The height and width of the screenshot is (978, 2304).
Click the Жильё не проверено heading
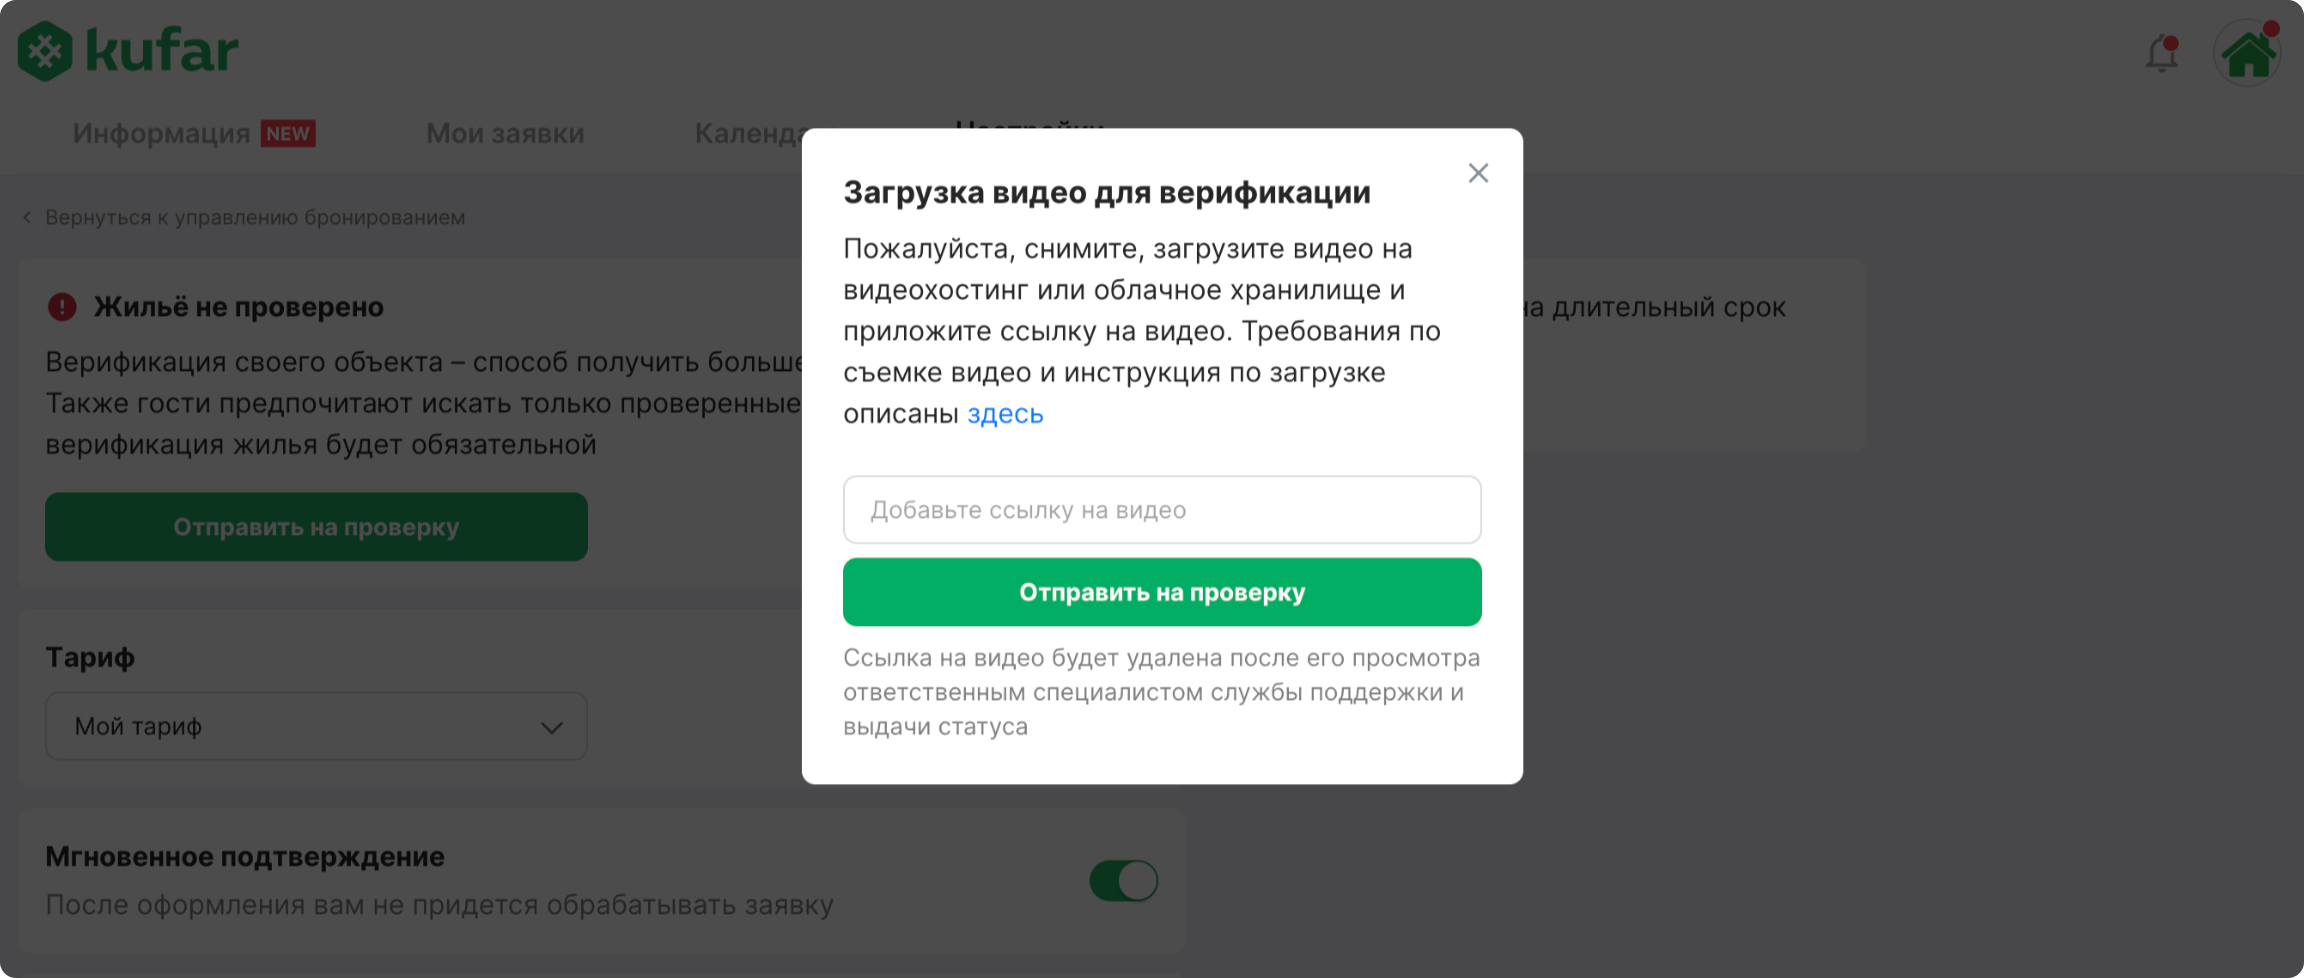[239, 307]
